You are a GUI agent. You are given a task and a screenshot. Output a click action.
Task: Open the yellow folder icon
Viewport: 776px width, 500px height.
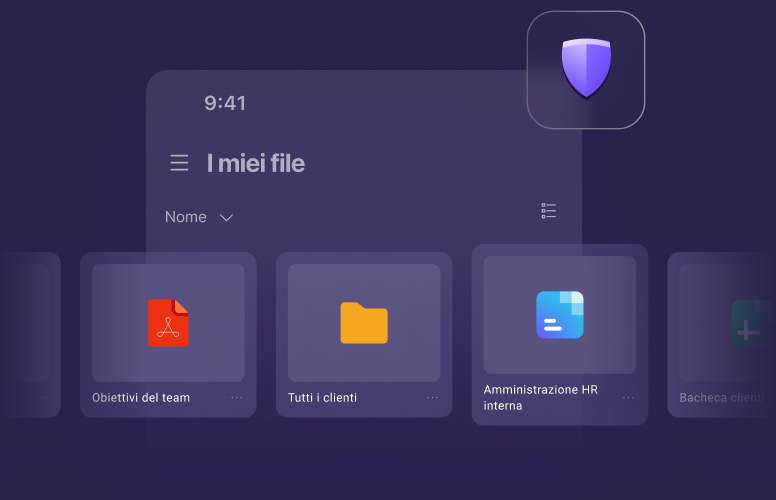click(x=364, y=322)
